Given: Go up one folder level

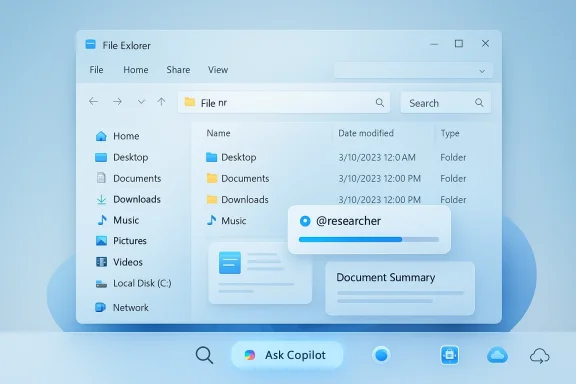Looking at the screenshot, I should click(161, 101).
